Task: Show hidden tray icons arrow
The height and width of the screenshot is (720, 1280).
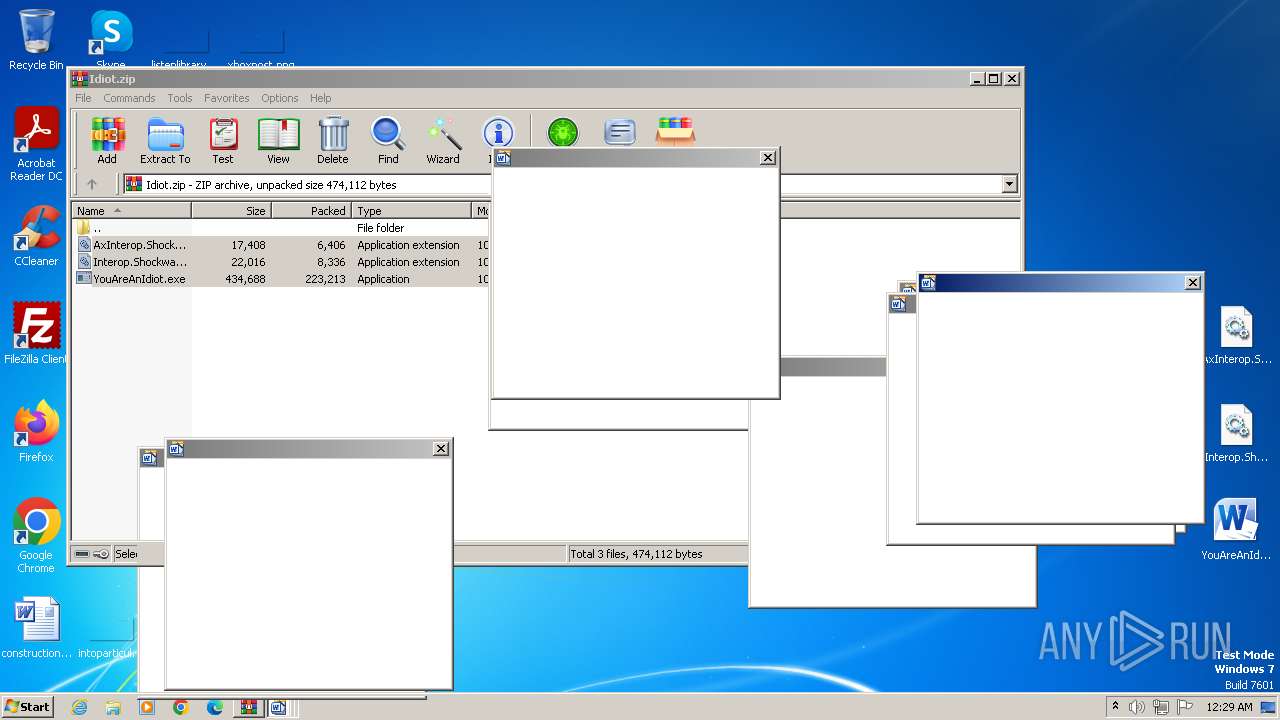Action: [x=1115, y=707]
